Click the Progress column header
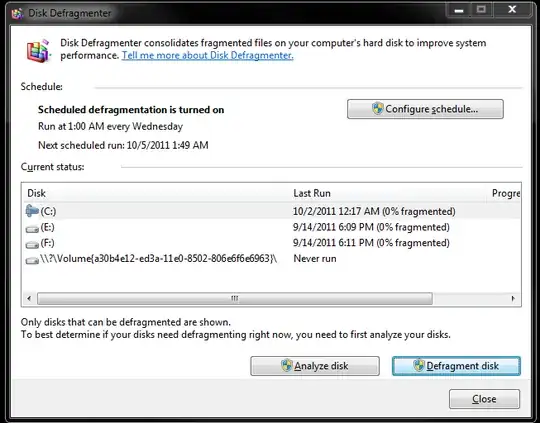 506,193
